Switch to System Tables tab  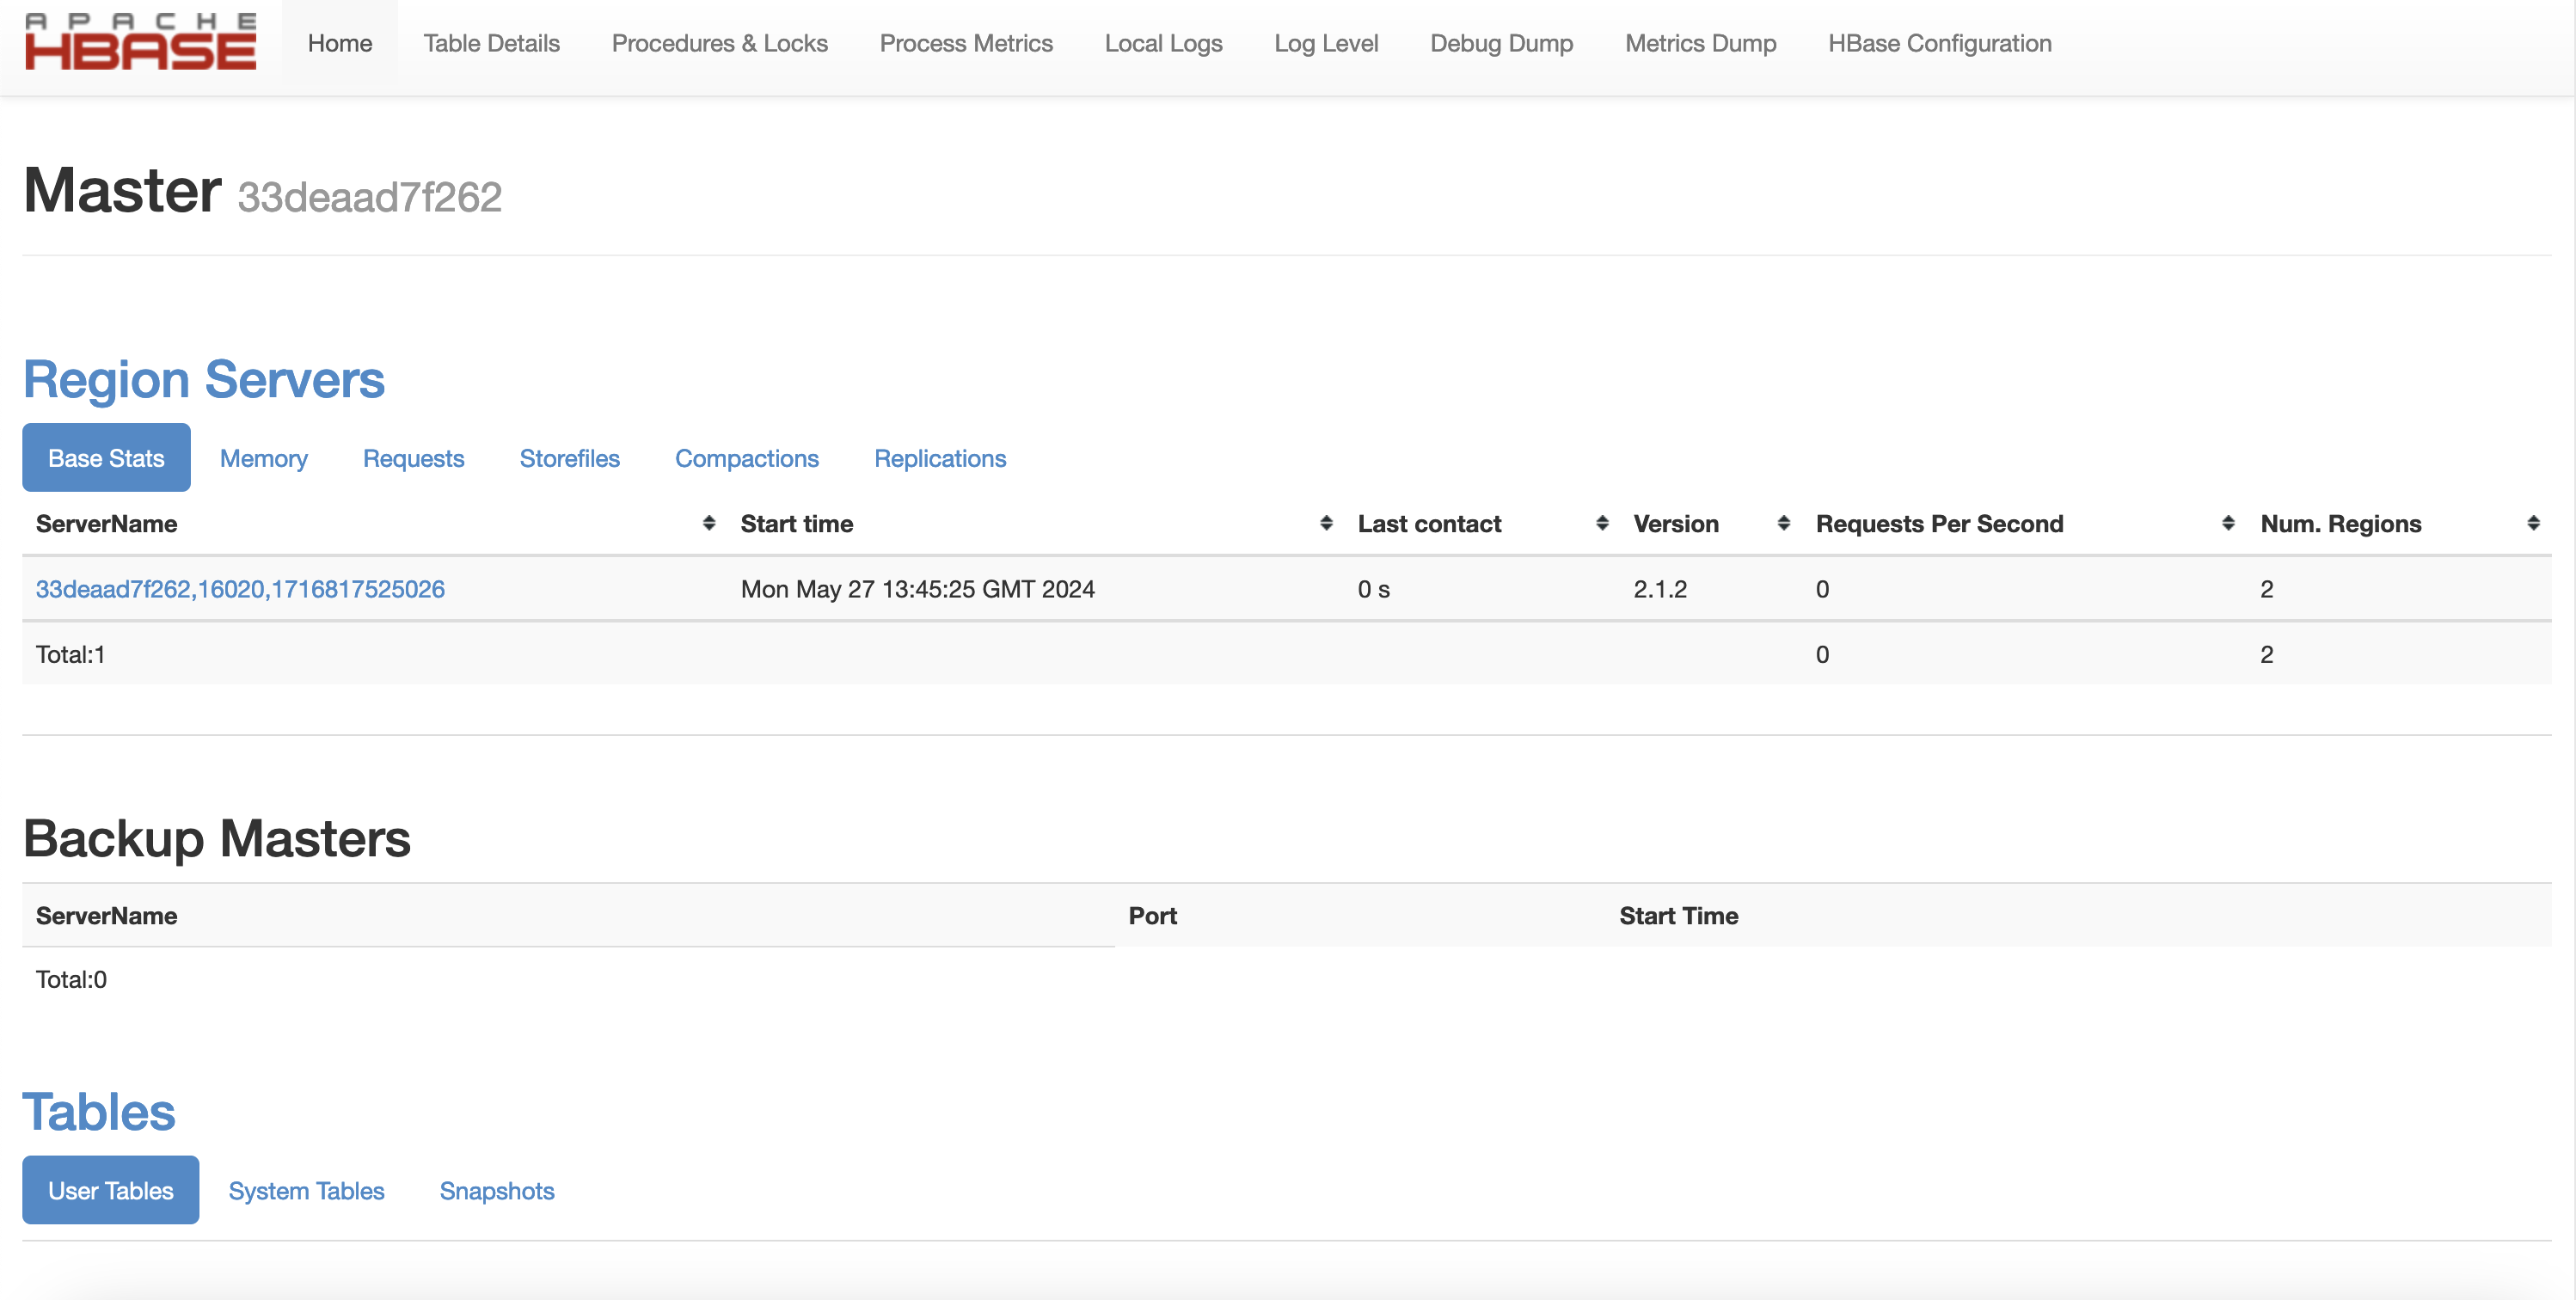point(306,1190)
